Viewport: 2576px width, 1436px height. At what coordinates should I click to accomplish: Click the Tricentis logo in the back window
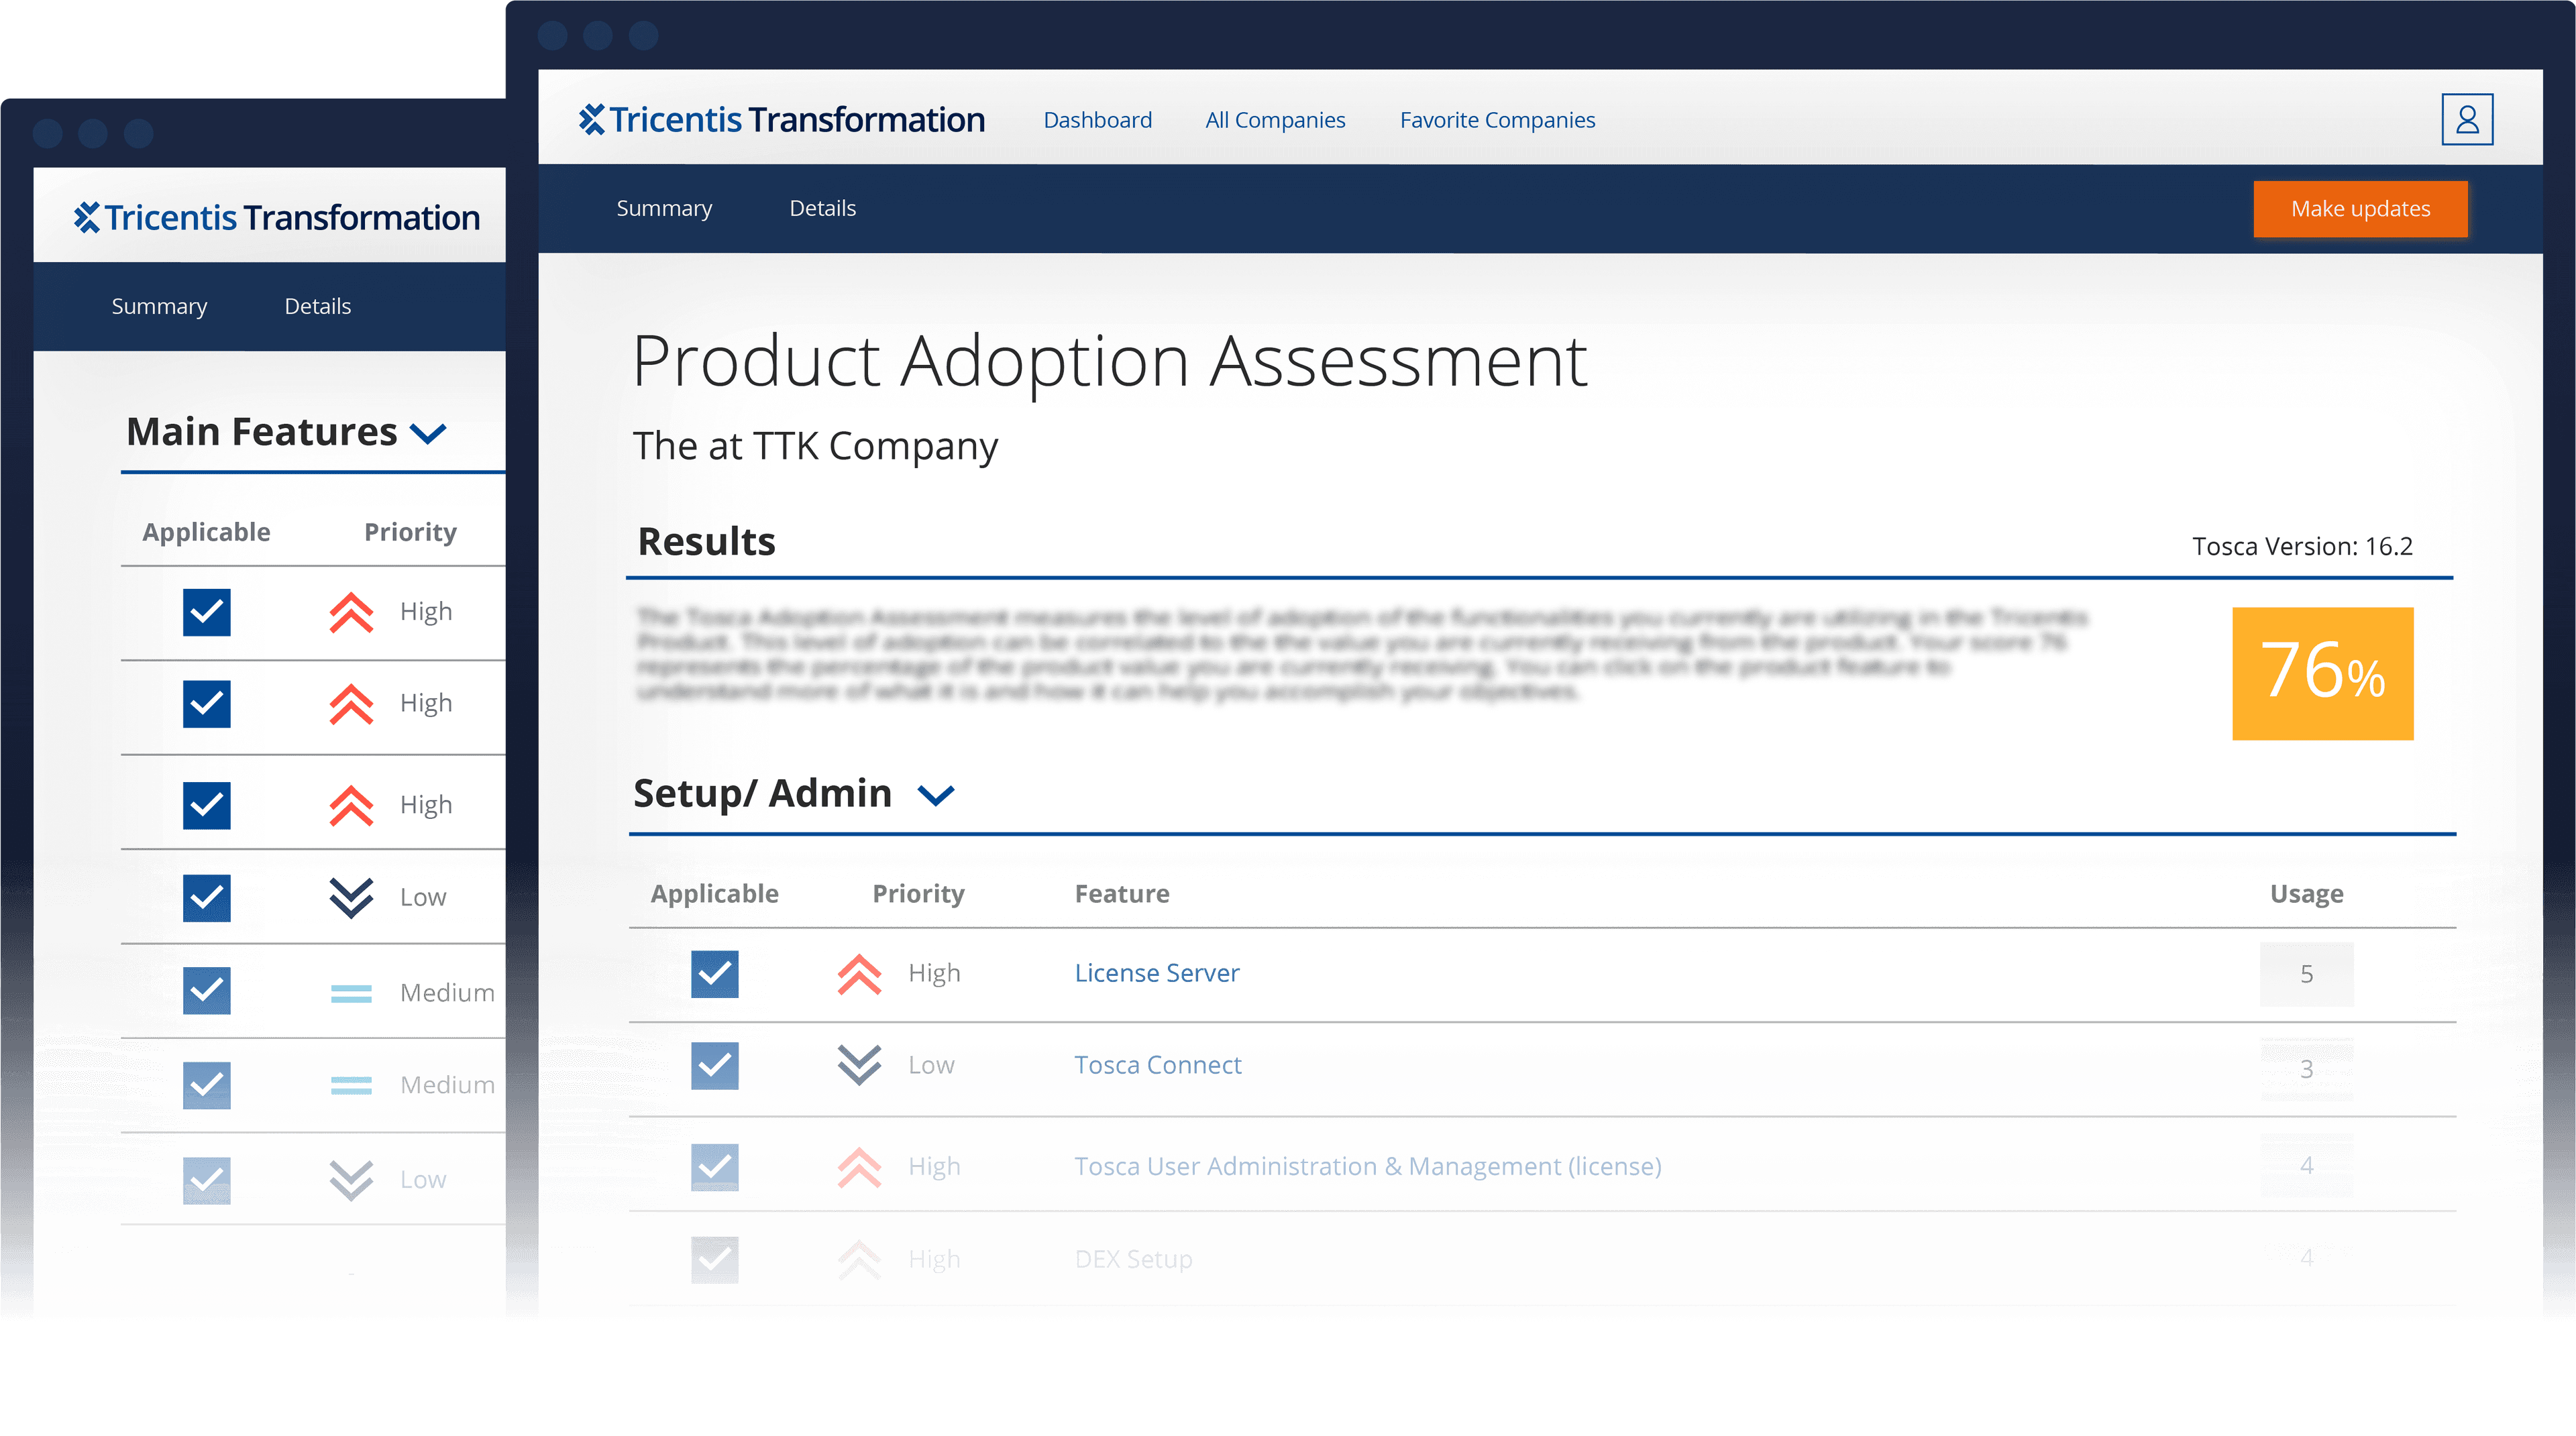[x=277, y=218]
